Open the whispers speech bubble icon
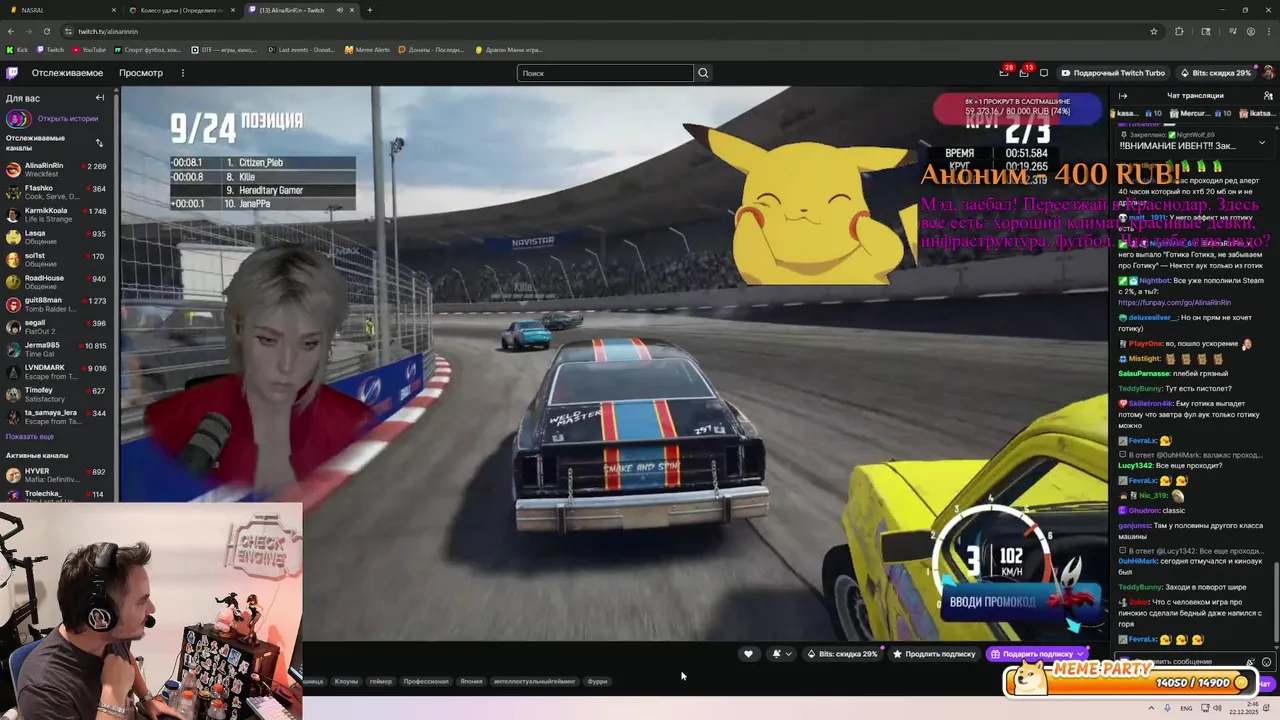 coord(1044,73)
